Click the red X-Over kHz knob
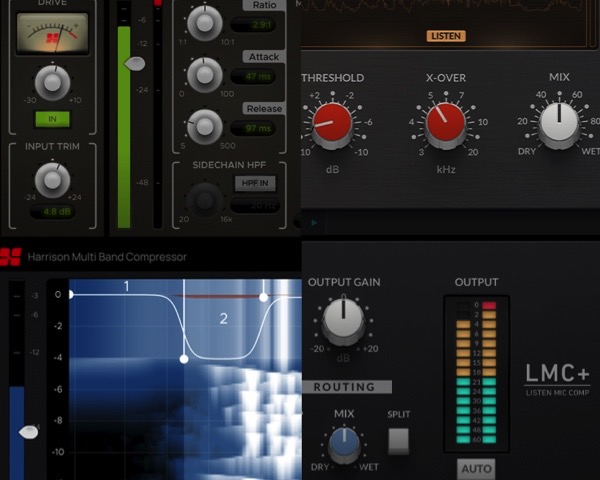600x480 pixels. coord(446,123)
